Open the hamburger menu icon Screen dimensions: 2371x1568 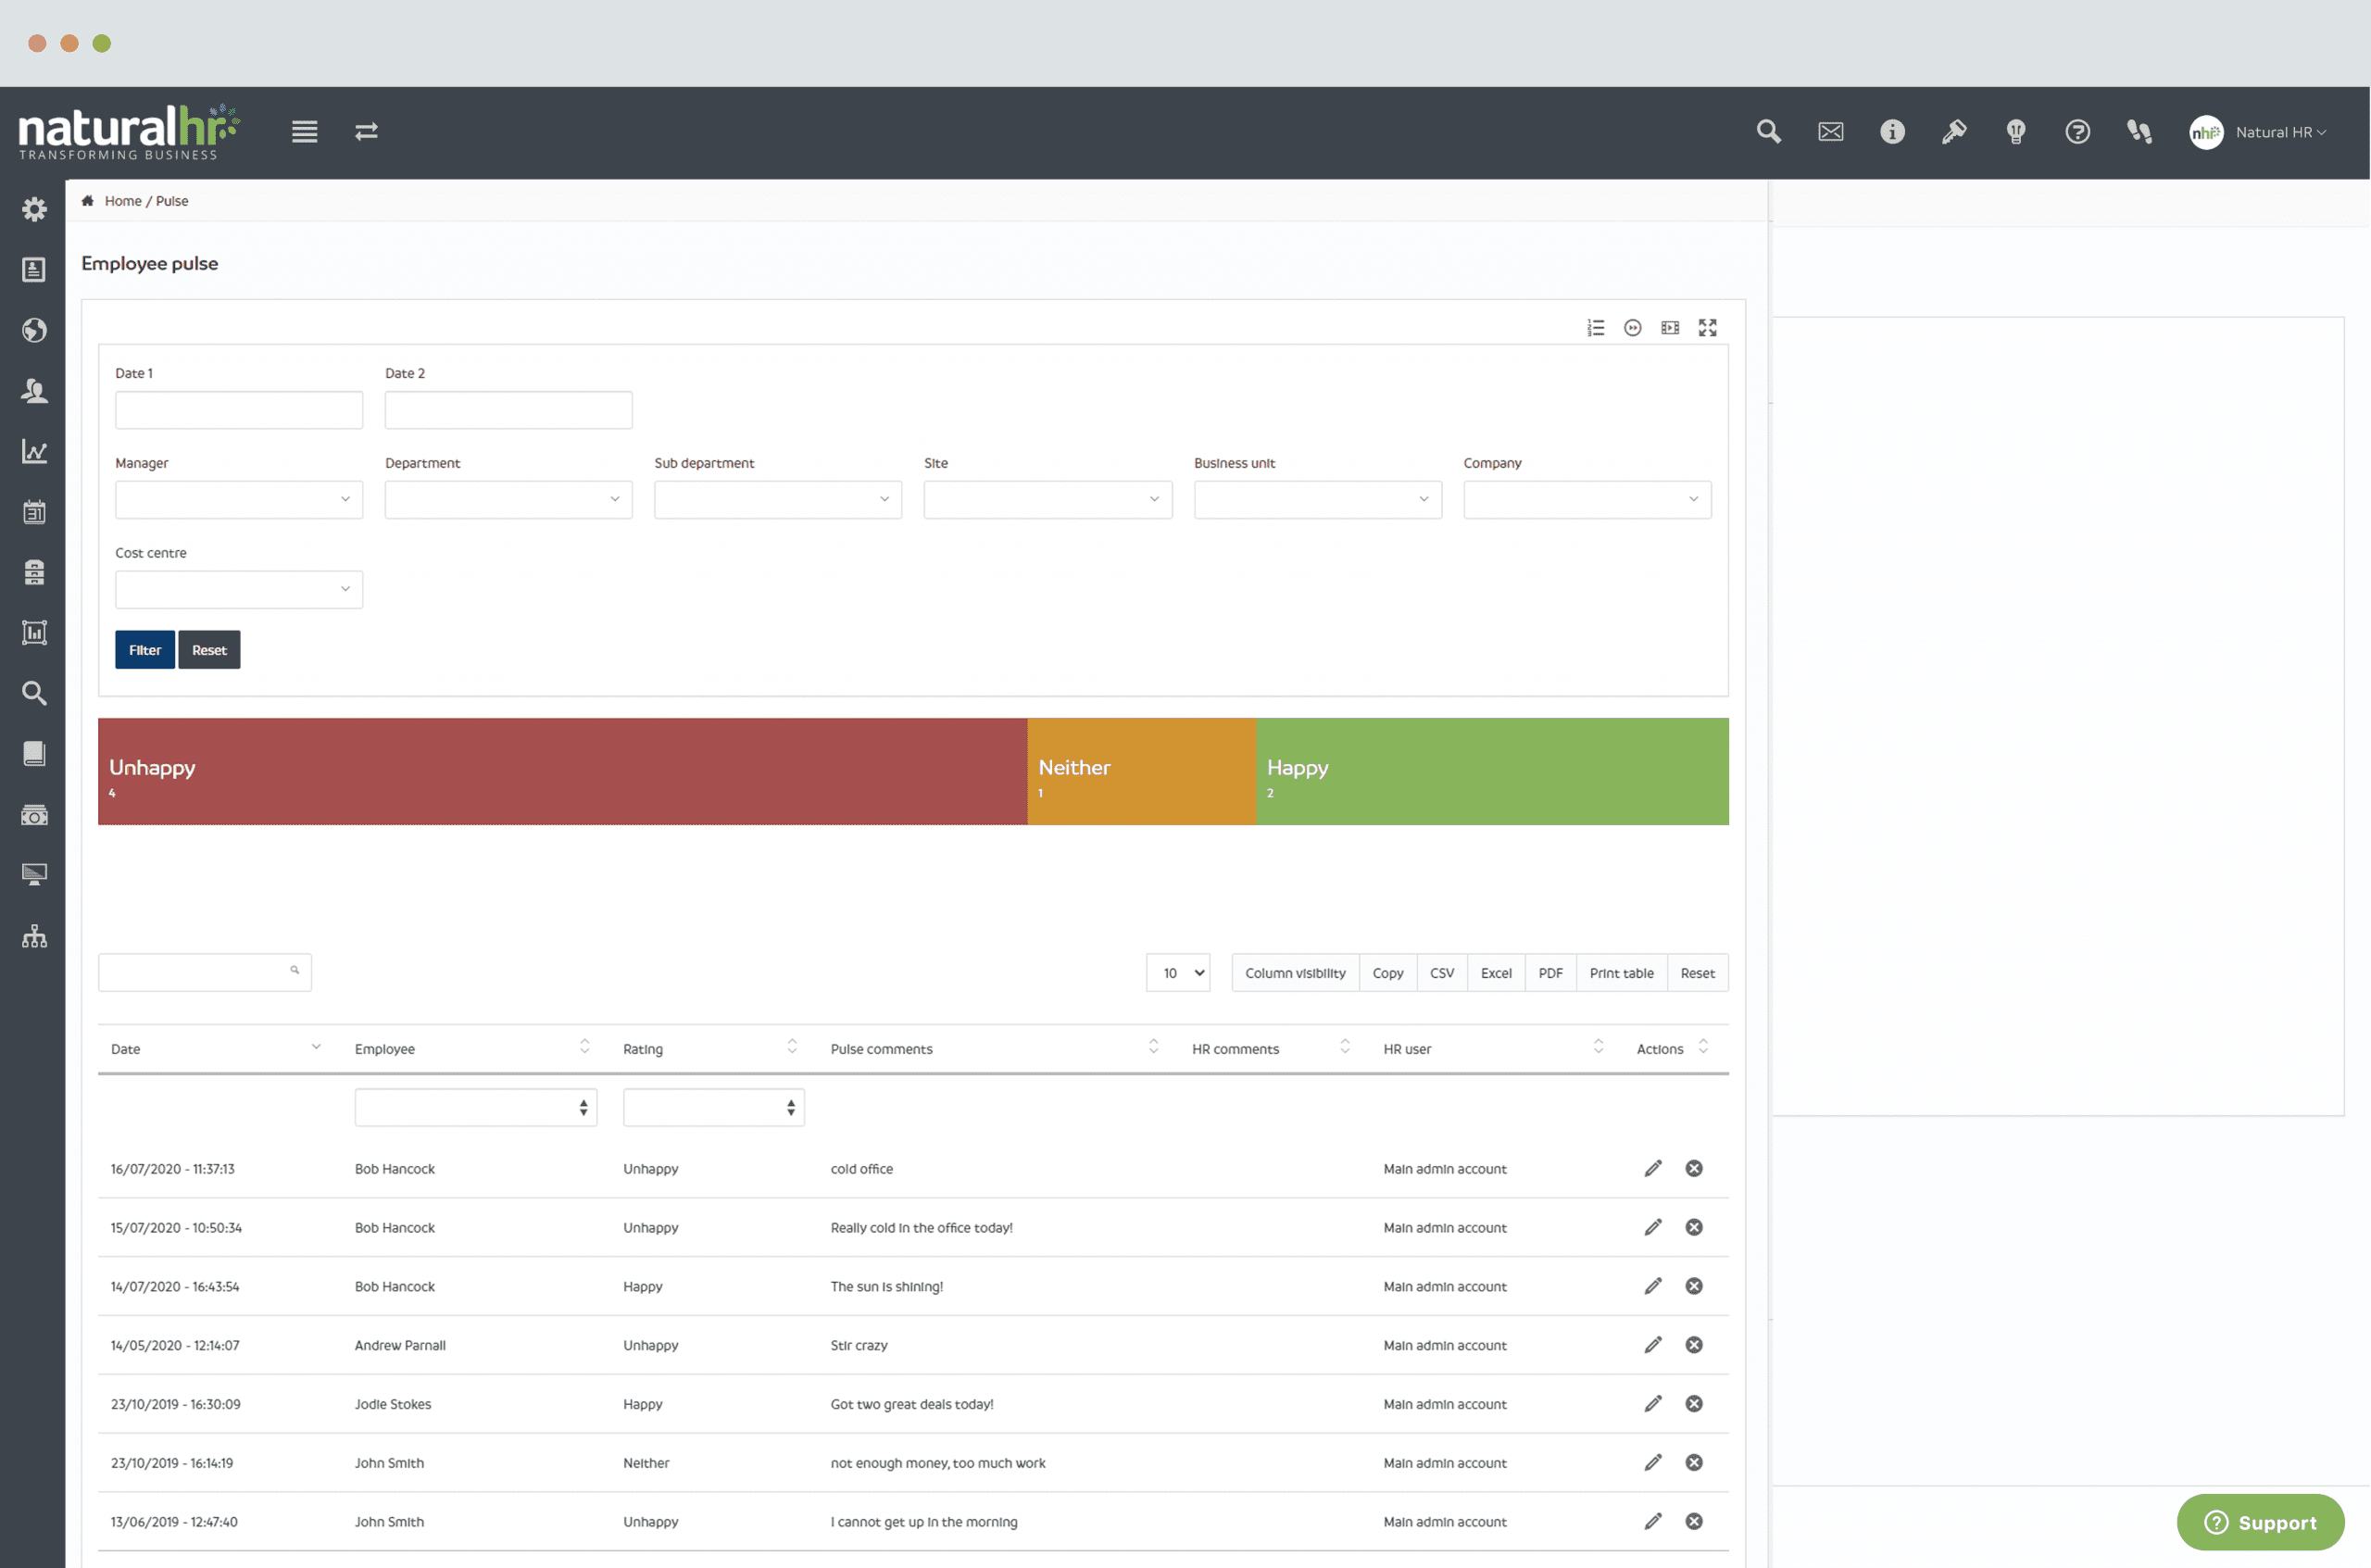pyautogui.click(x=305, y=132)
